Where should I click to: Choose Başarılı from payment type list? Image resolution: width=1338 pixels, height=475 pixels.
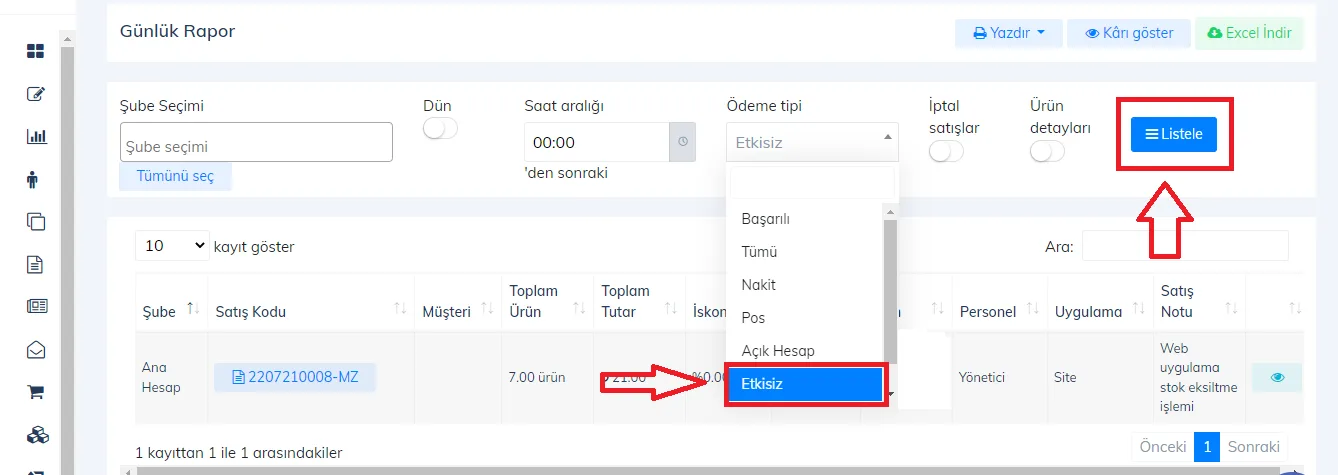[805, 218]
